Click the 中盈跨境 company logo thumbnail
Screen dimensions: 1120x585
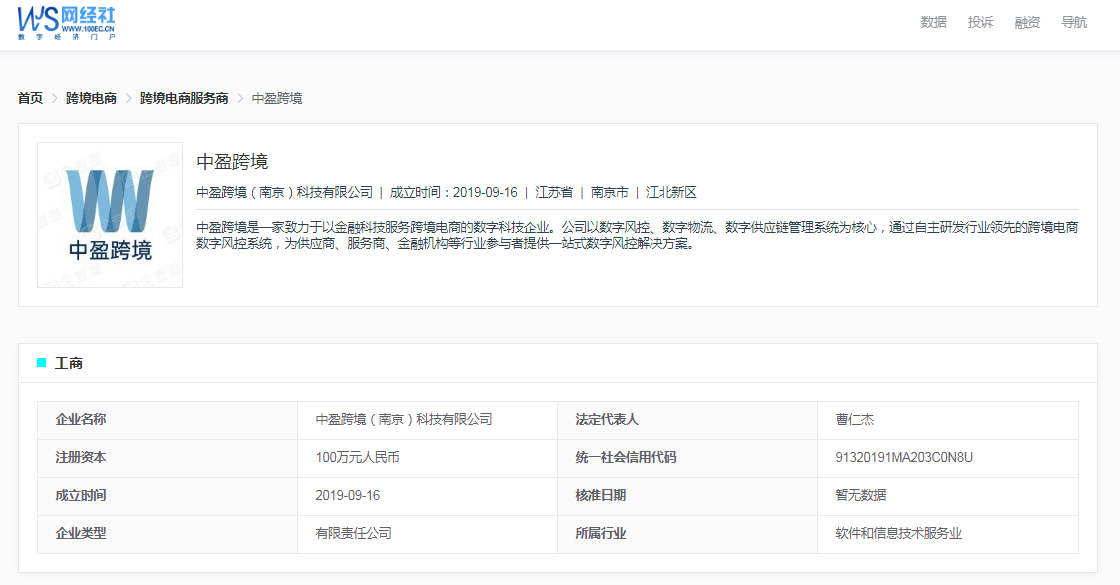(x=110, y=215)
